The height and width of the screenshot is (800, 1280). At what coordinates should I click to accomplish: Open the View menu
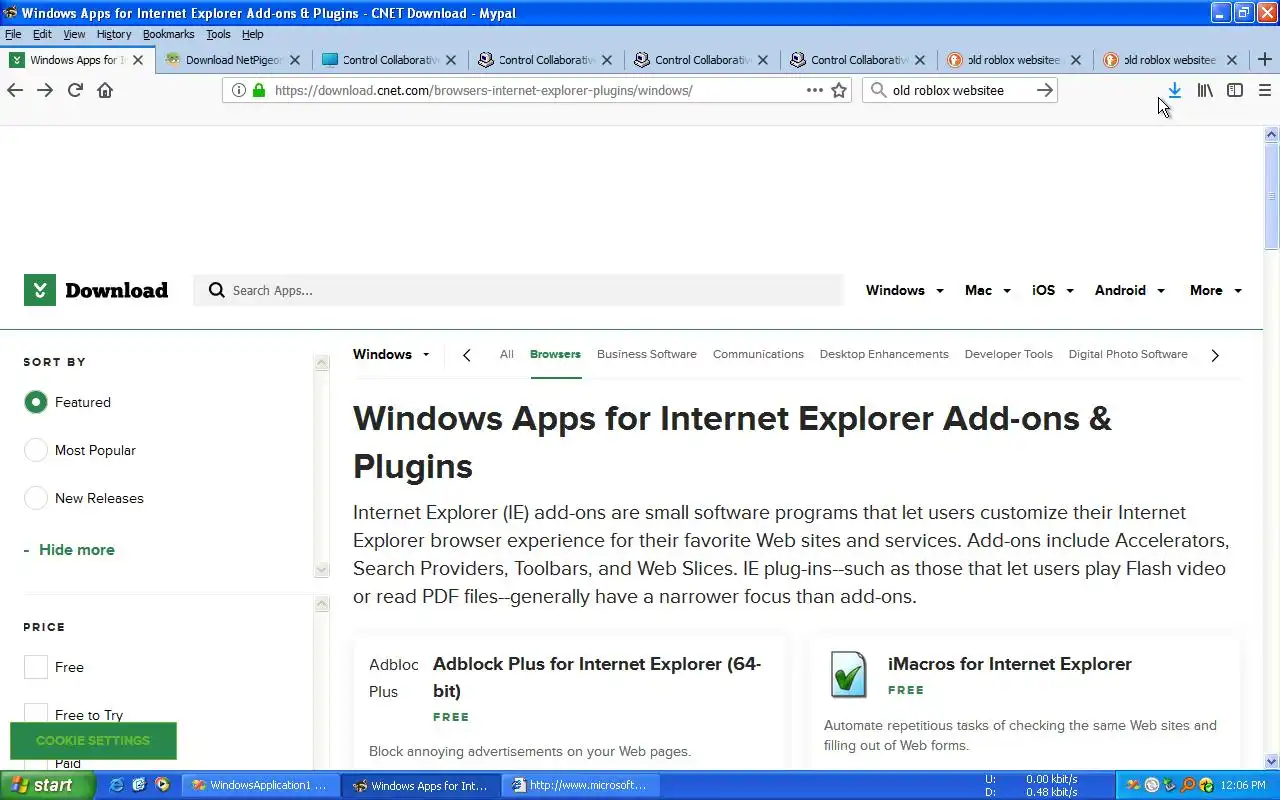(x=74, y=34)
